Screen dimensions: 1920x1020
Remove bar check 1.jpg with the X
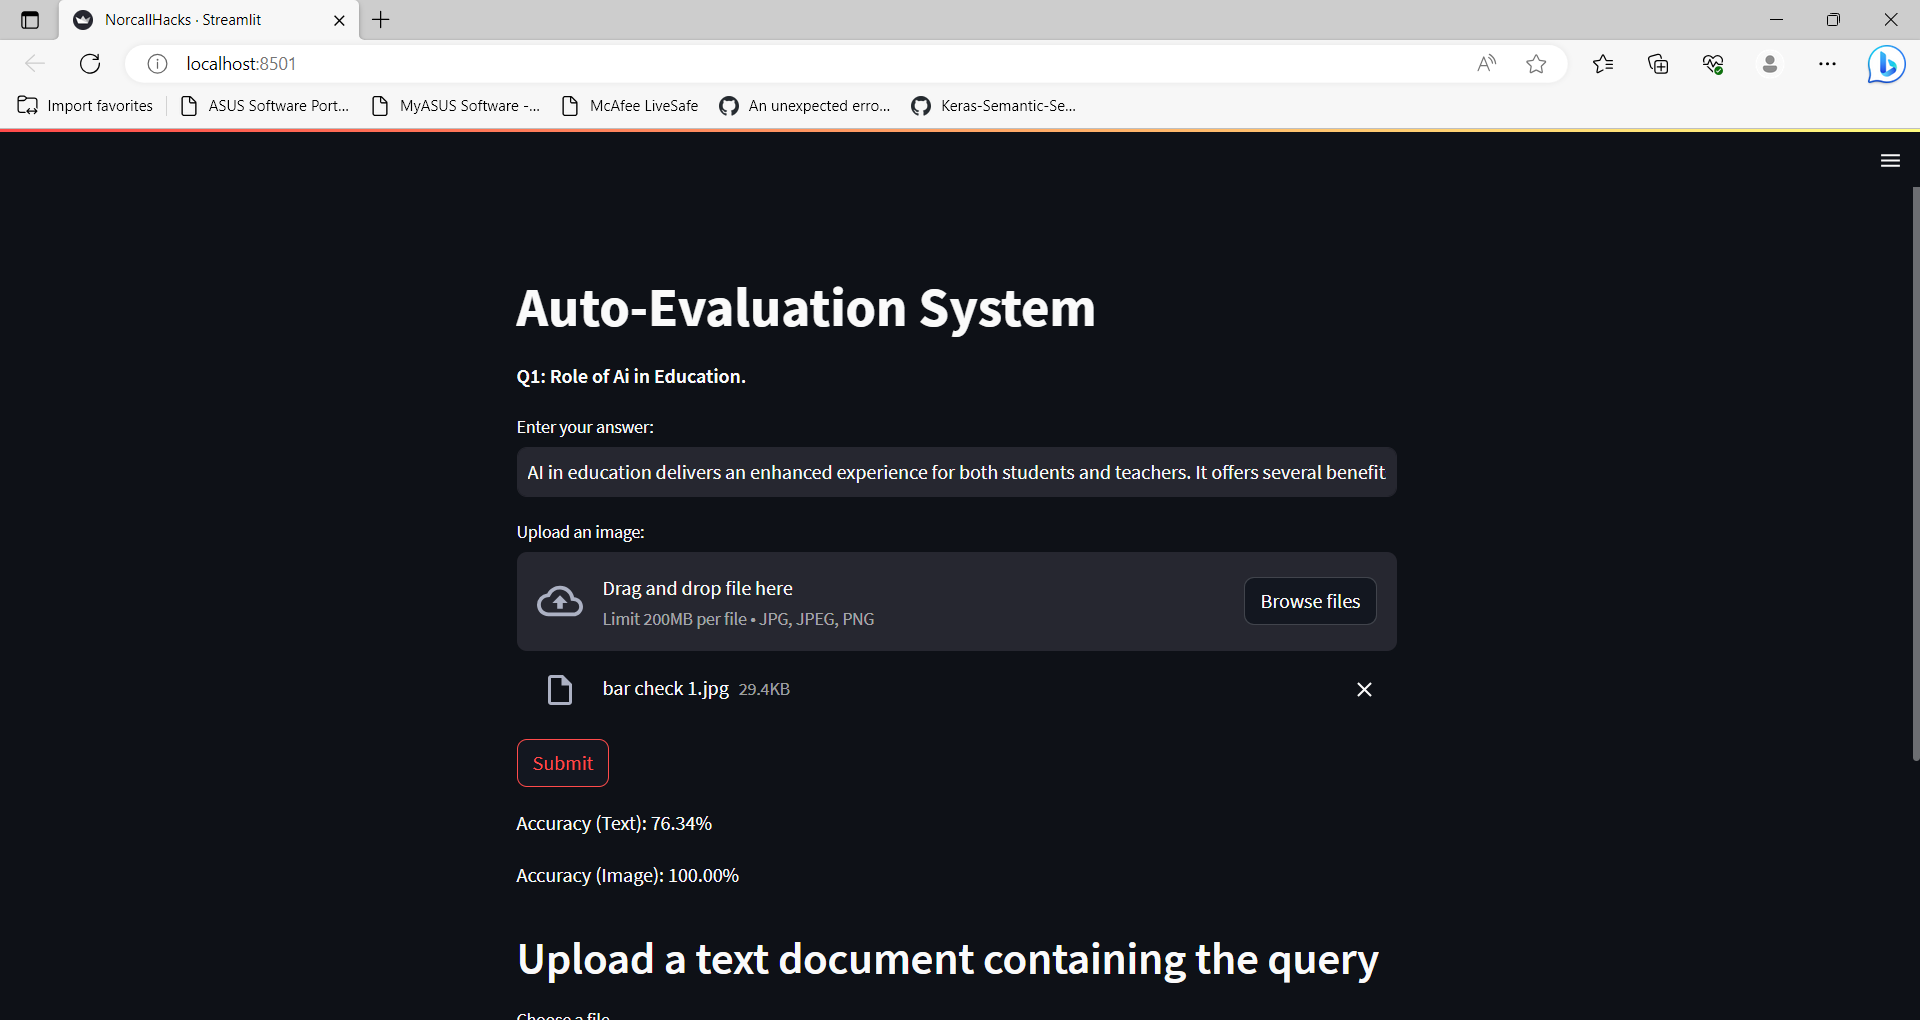point(1364,689)
